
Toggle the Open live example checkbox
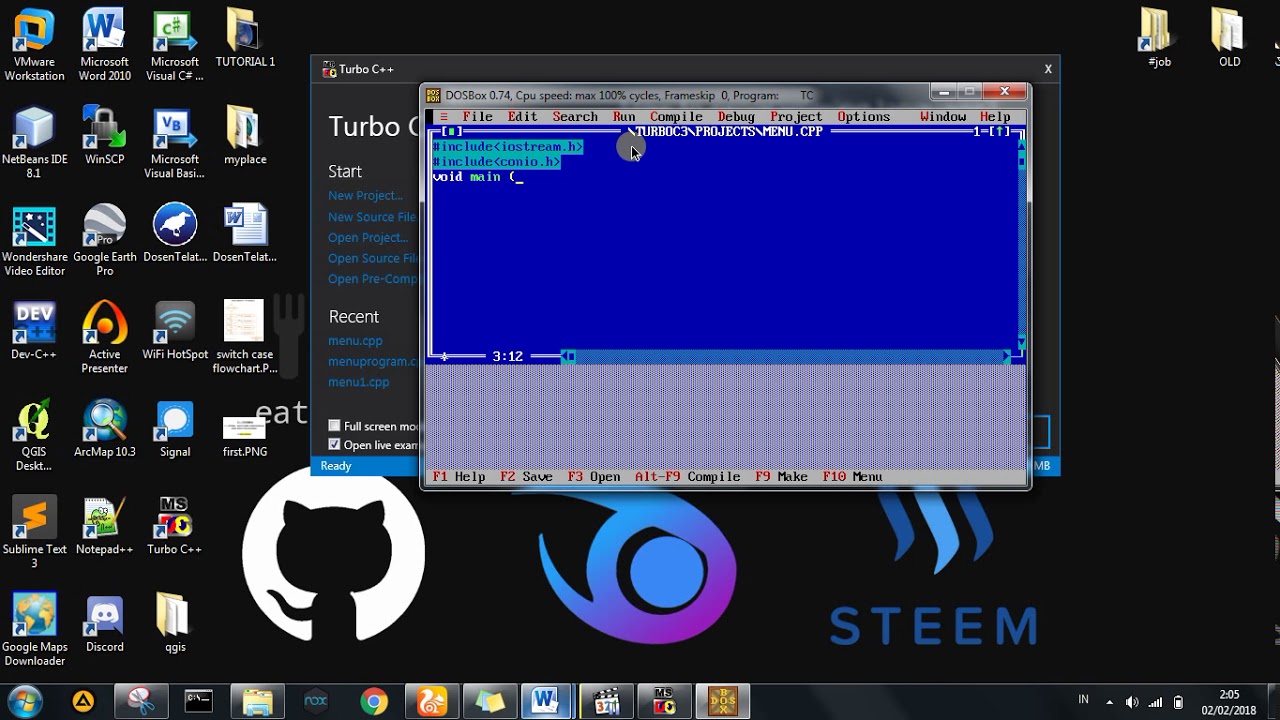[335, 445]
